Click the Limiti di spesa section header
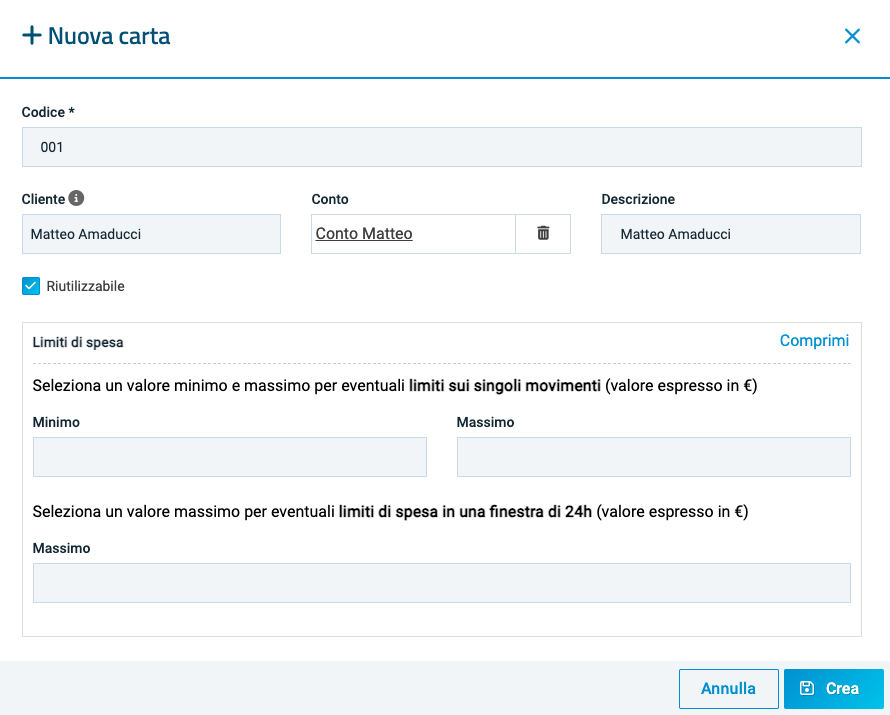 coord(78,342)
